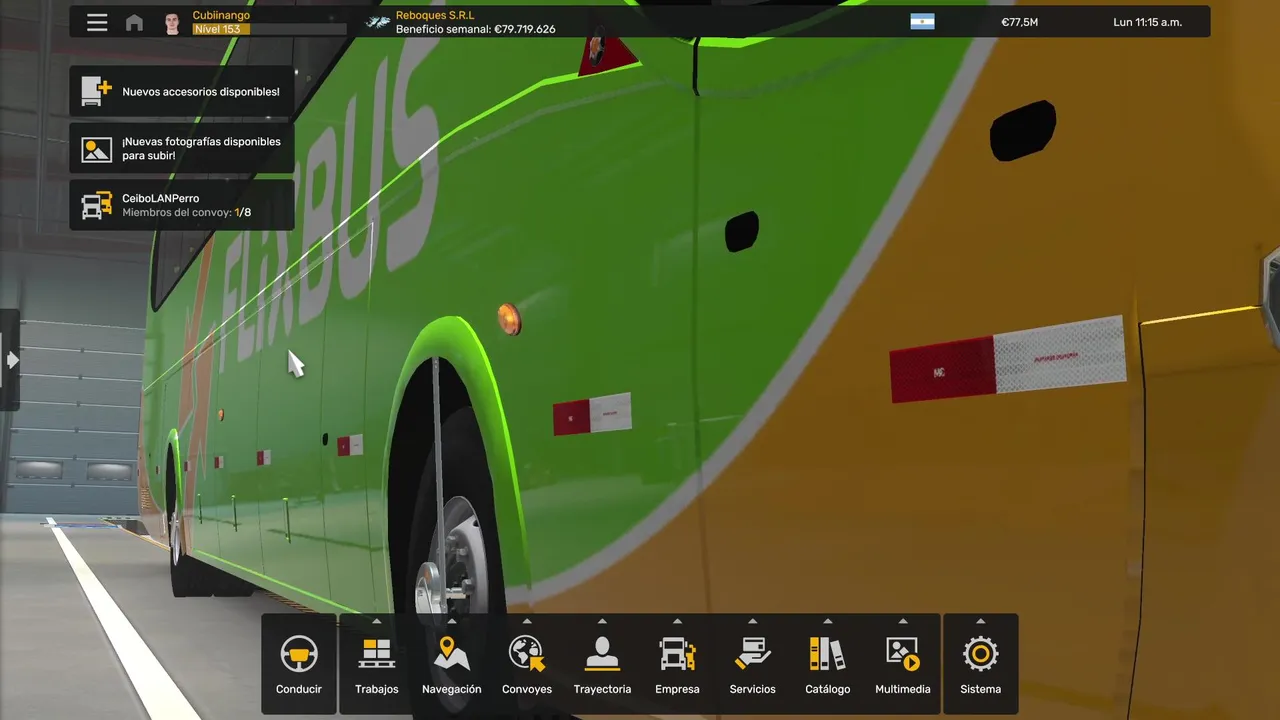Screen dimensions: 1280x720
Task: Expand the submenu arrow above Convoyes
Action: pos(527,621)
